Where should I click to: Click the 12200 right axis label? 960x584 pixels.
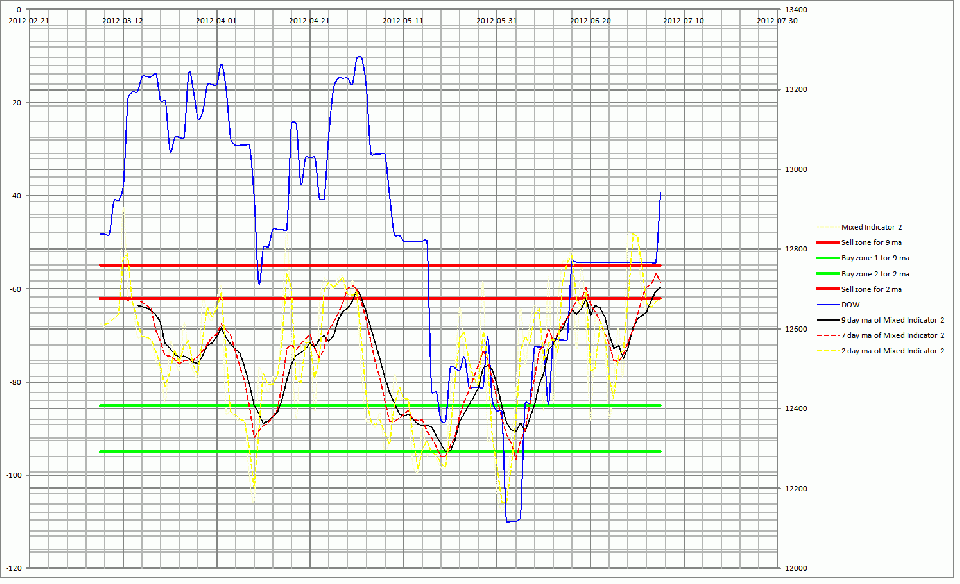point(795,489)
